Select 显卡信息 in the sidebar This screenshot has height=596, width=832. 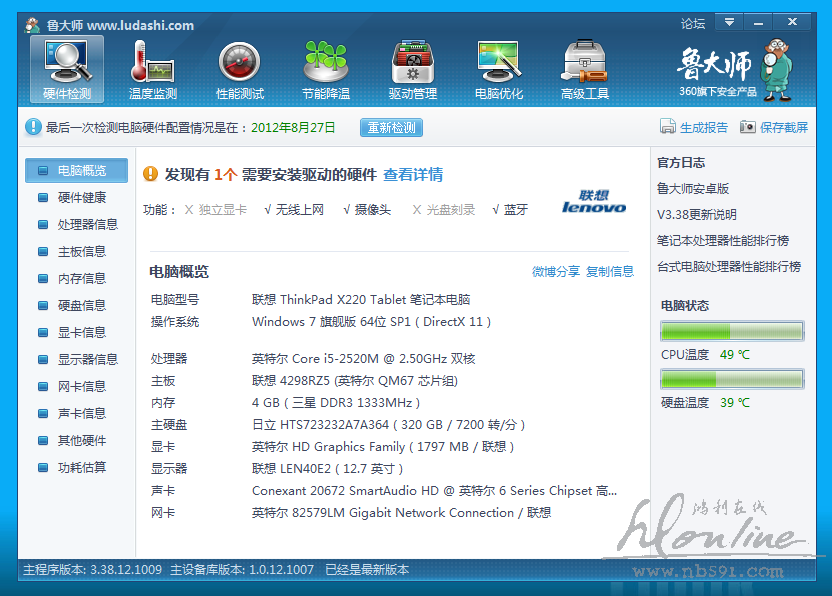pos(76,333)
